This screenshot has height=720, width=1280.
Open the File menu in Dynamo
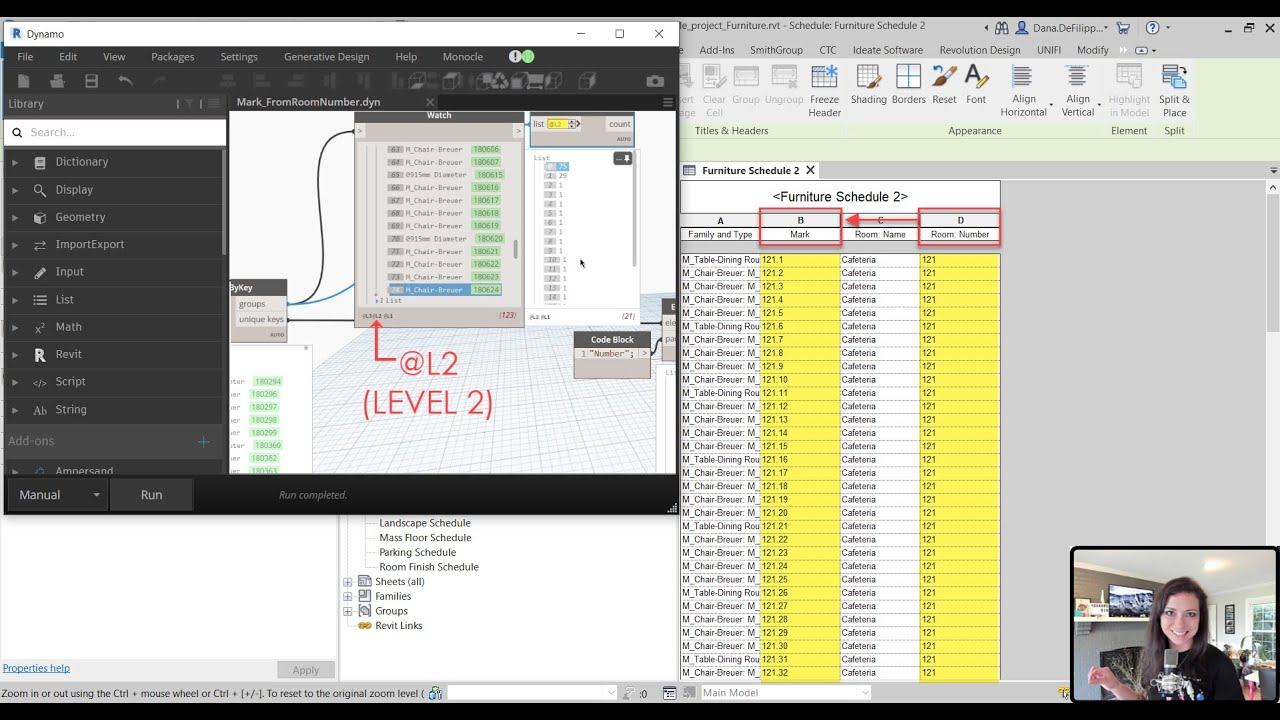pos(25,57)
